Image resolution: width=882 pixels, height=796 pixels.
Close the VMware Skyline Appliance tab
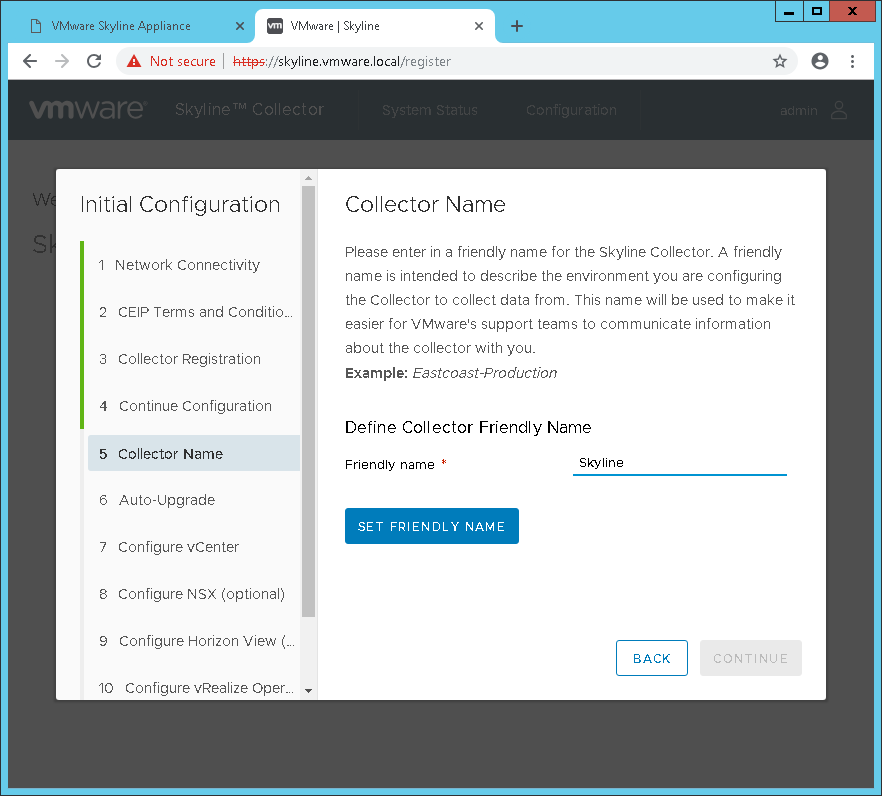click(240, 26)
